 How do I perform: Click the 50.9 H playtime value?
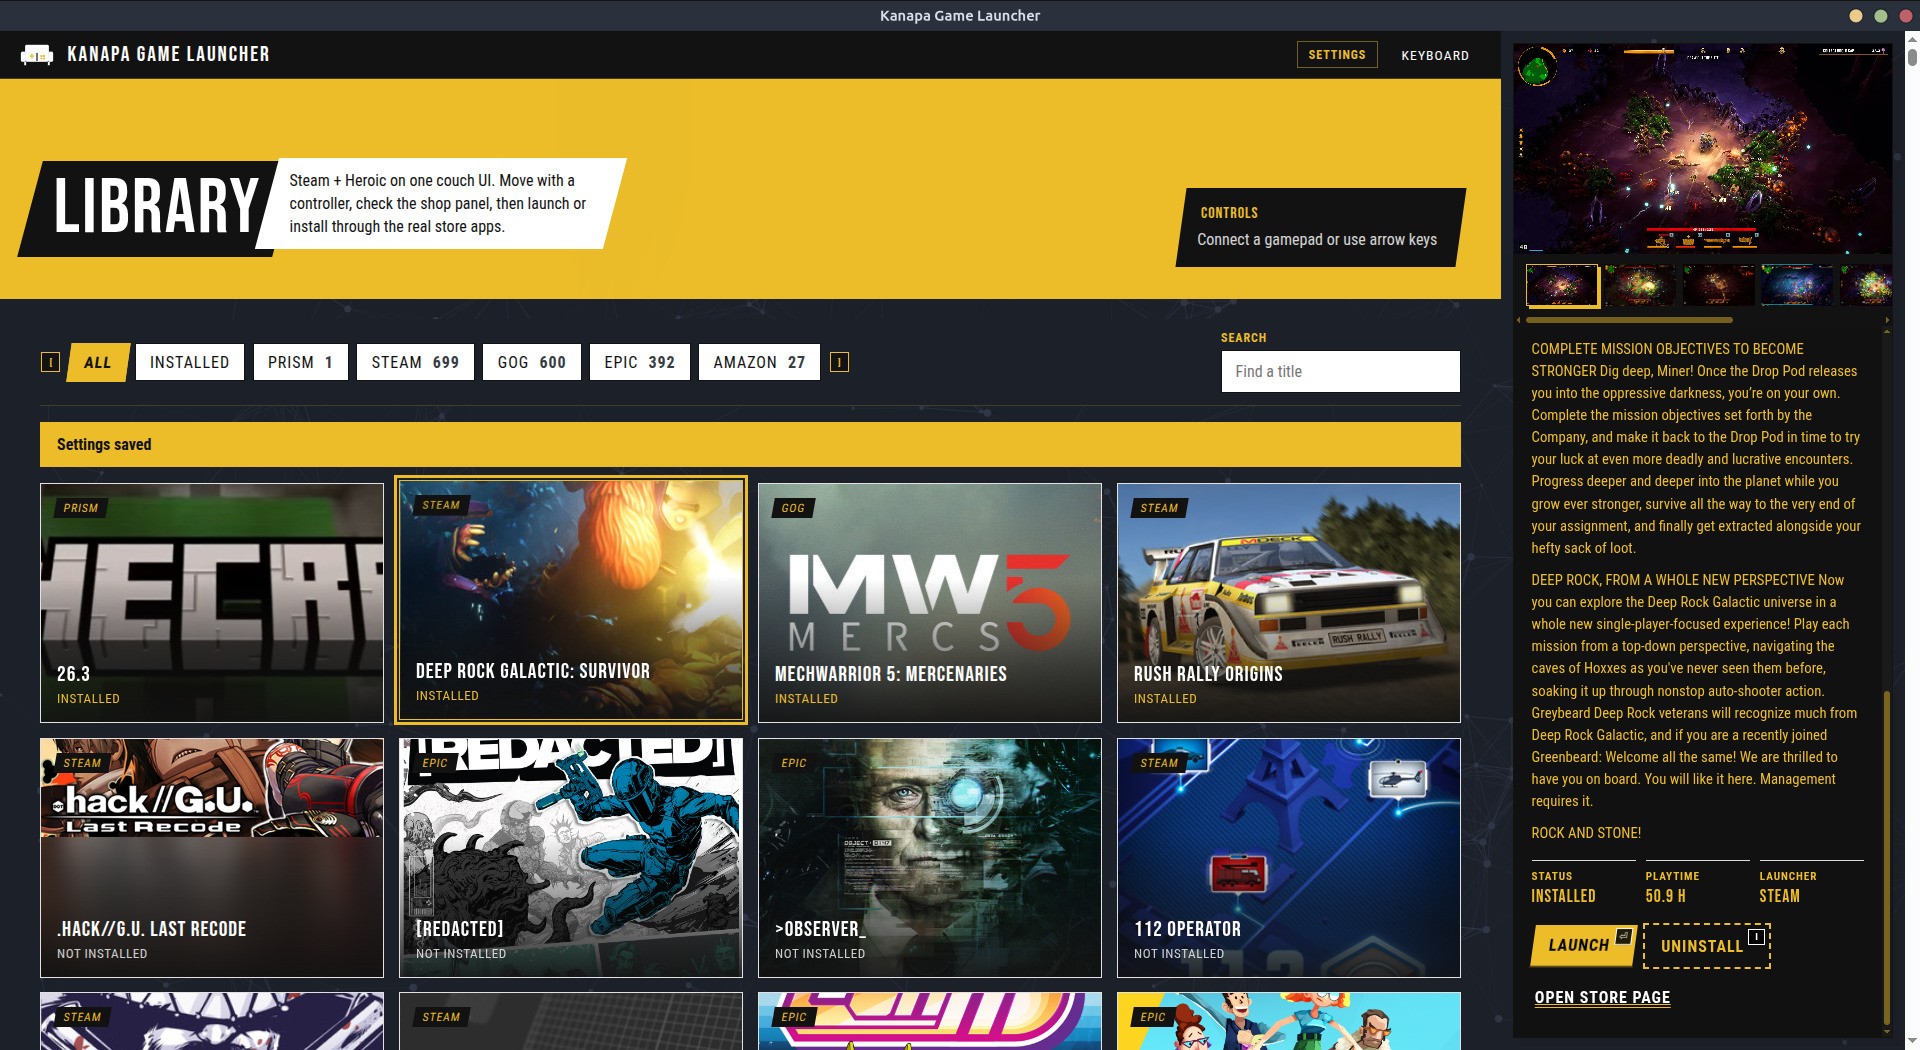[x=1666, y=896]
